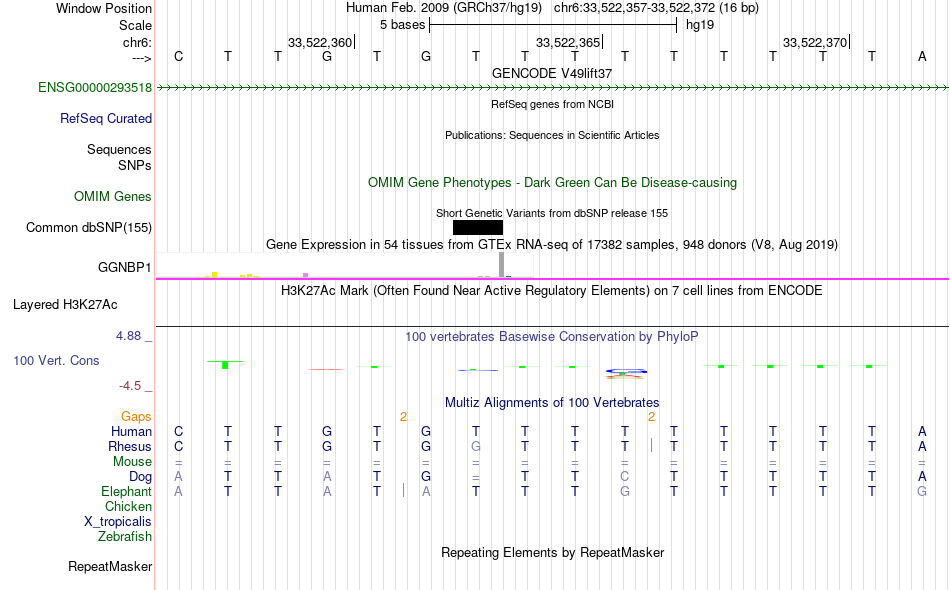Click Repeating Elements by RepeatMasker title
The width and height of the screenshot is (950, 590).
pyautogui.click(x=552, y=552)
